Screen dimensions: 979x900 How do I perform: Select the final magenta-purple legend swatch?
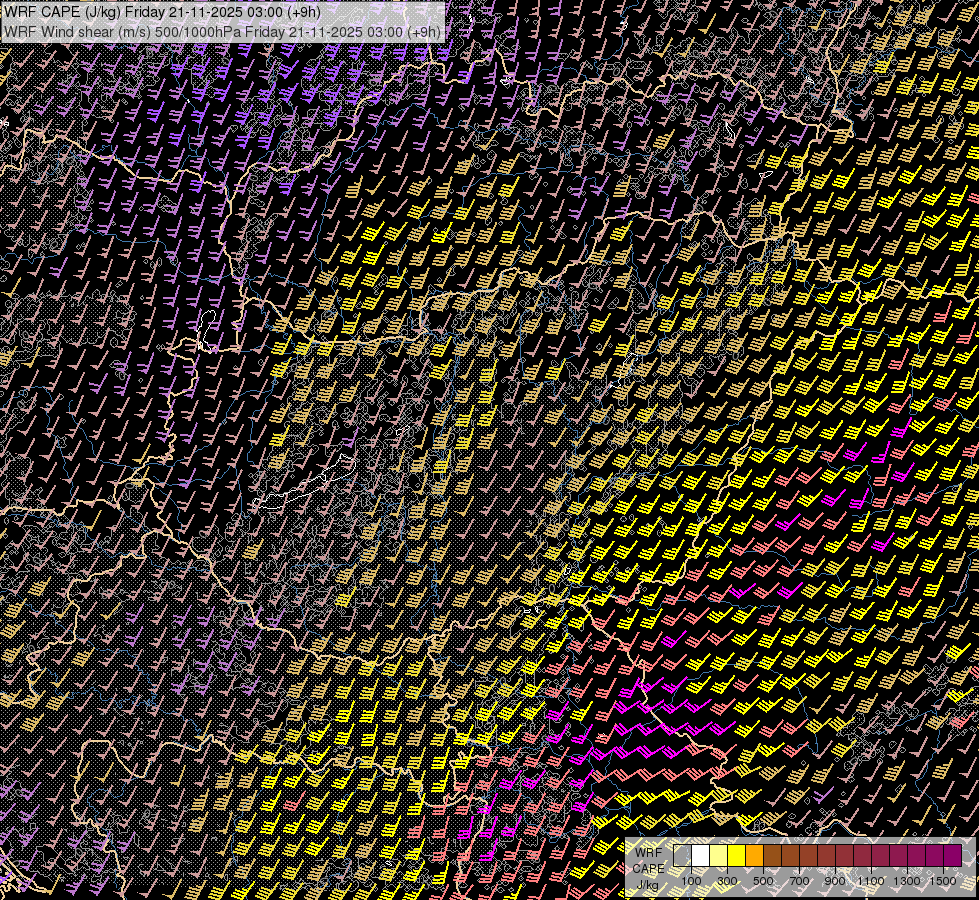[x=953, y=856]
